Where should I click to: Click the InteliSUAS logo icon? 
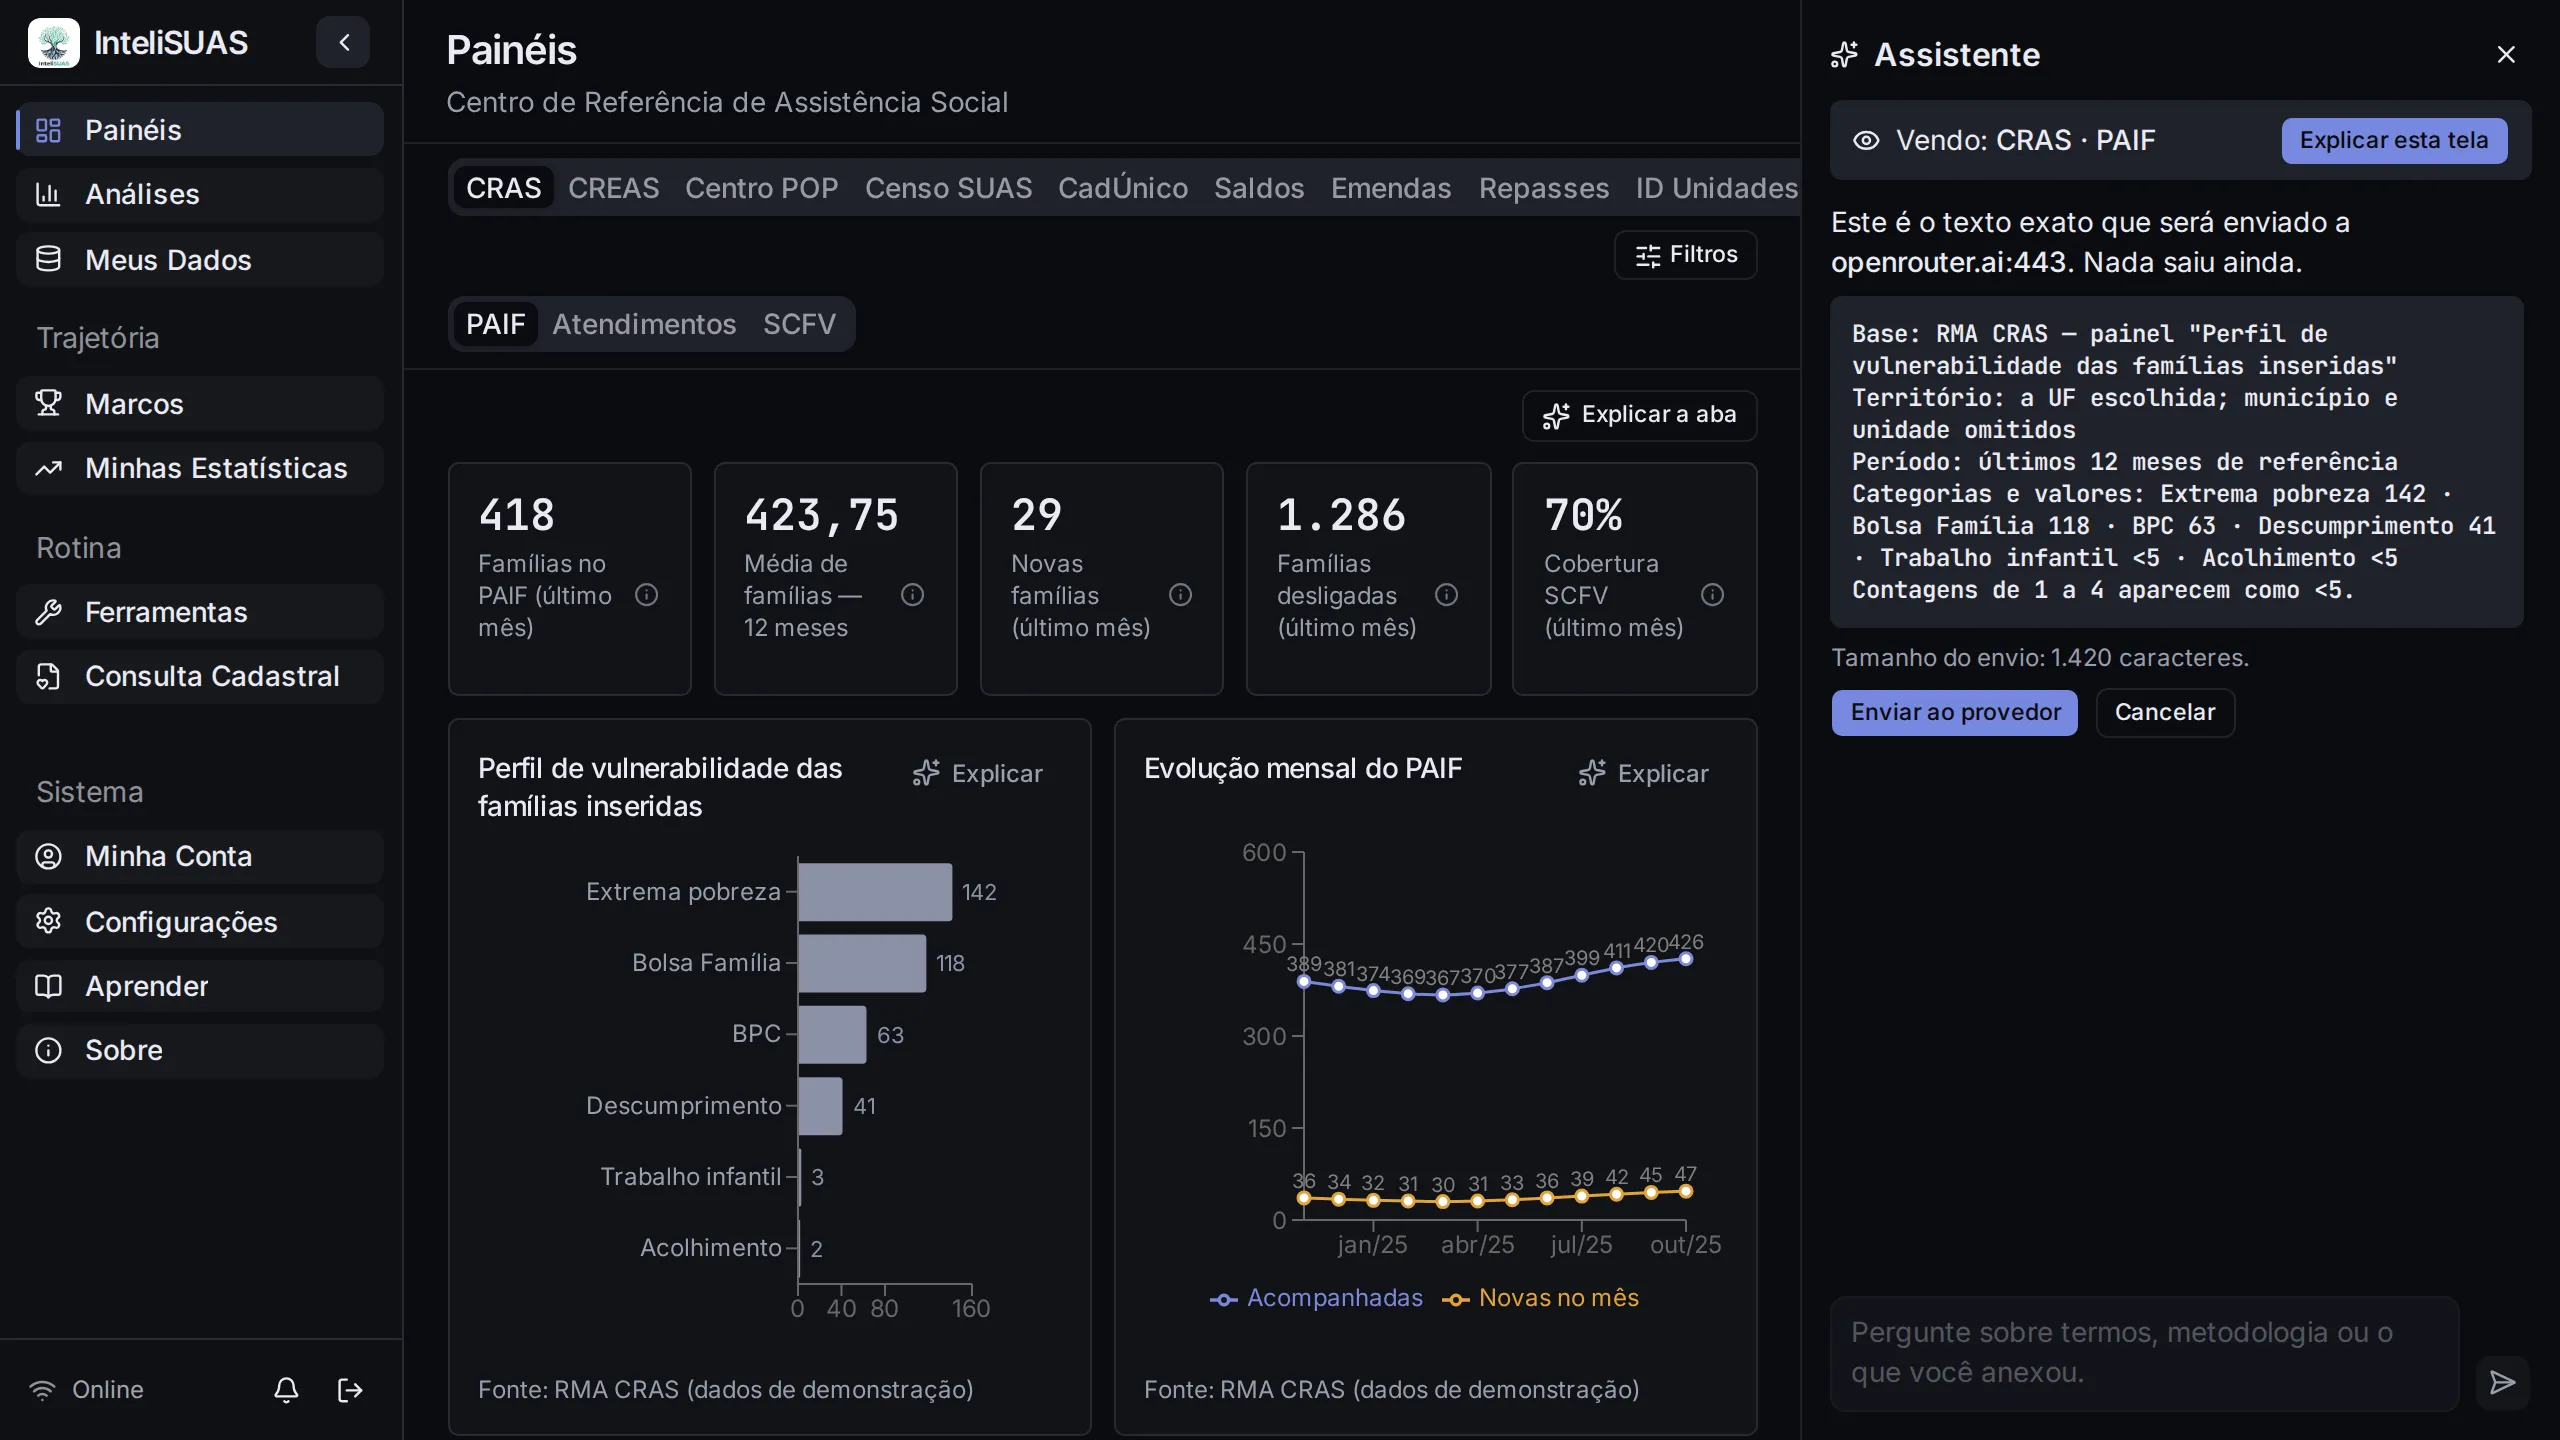point(54,43)
